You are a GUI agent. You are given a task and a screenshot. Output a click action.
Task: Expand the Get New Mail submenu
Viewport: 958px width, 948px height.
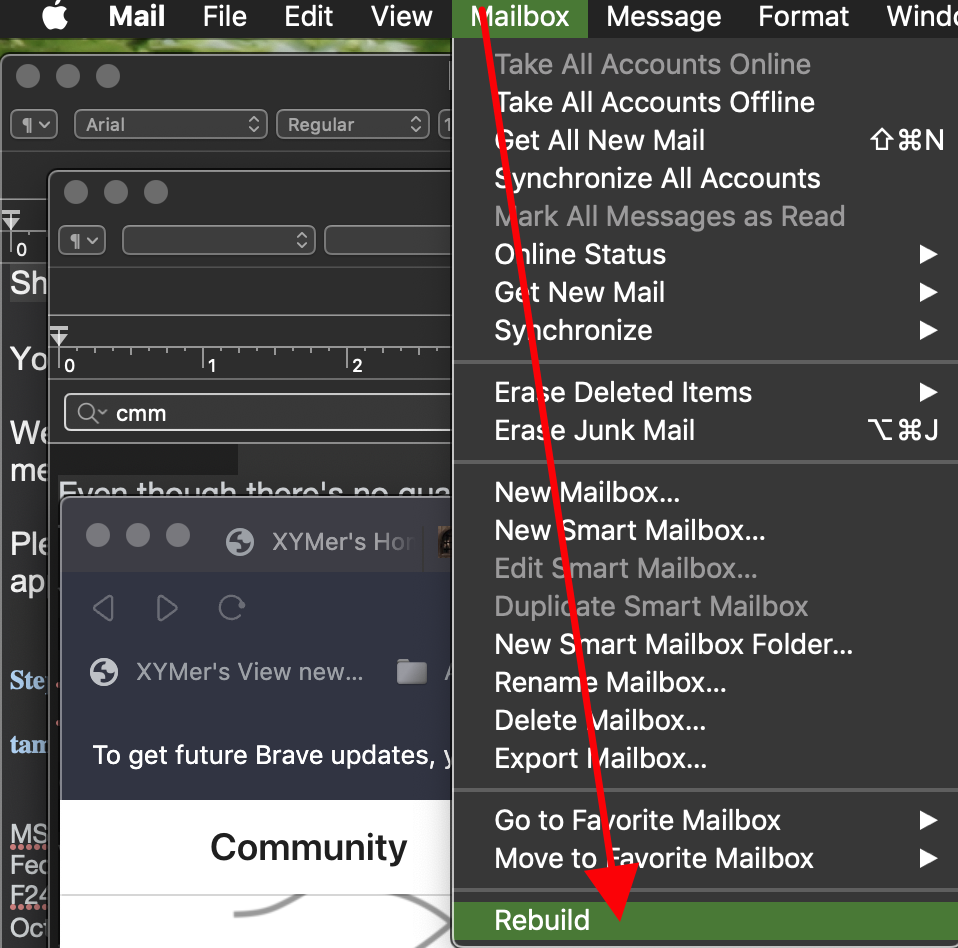tap(706, 292)
